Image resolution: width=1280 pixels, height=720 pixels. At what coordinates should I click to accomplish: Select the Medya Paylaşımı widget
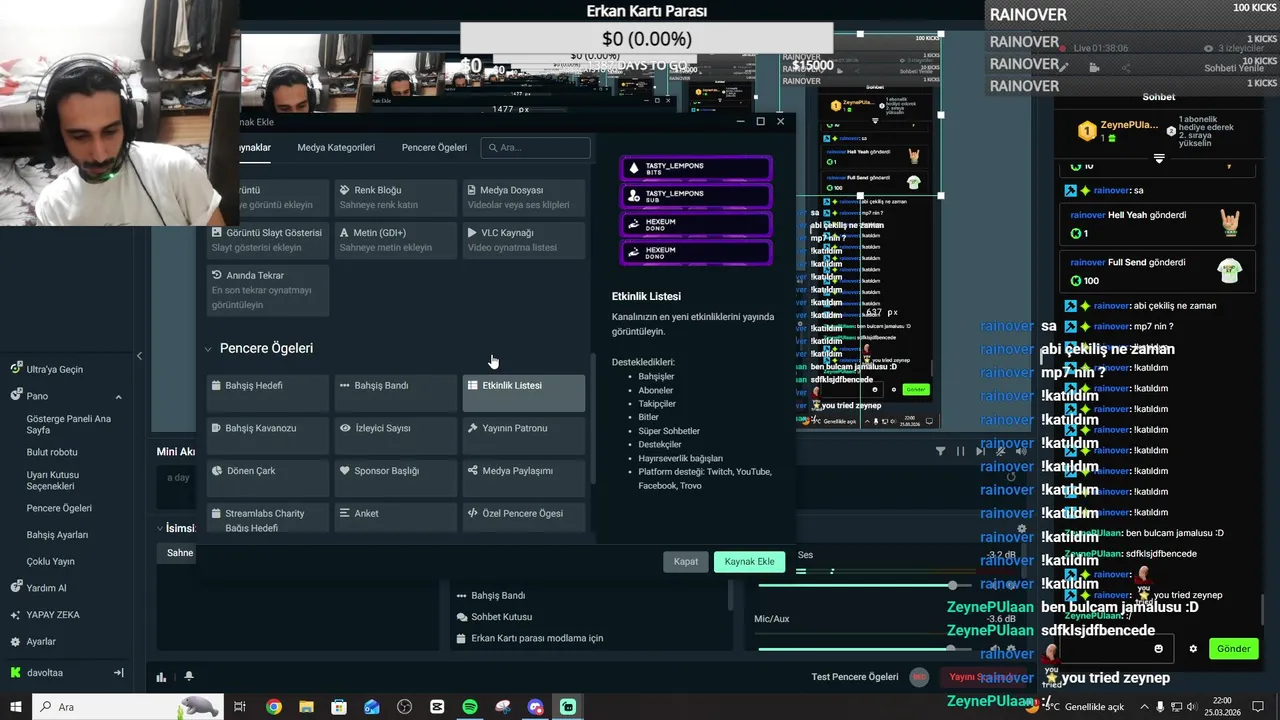[x=523, y=479]
